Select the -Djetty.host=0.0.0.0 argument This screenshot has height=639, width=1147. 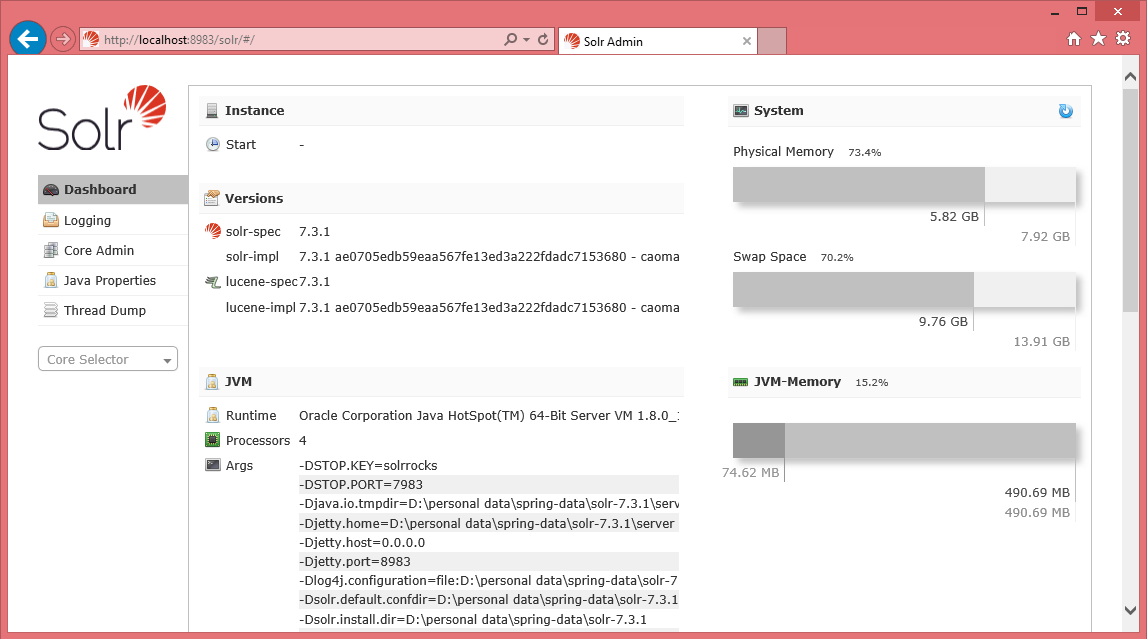(x=362, y=542)
